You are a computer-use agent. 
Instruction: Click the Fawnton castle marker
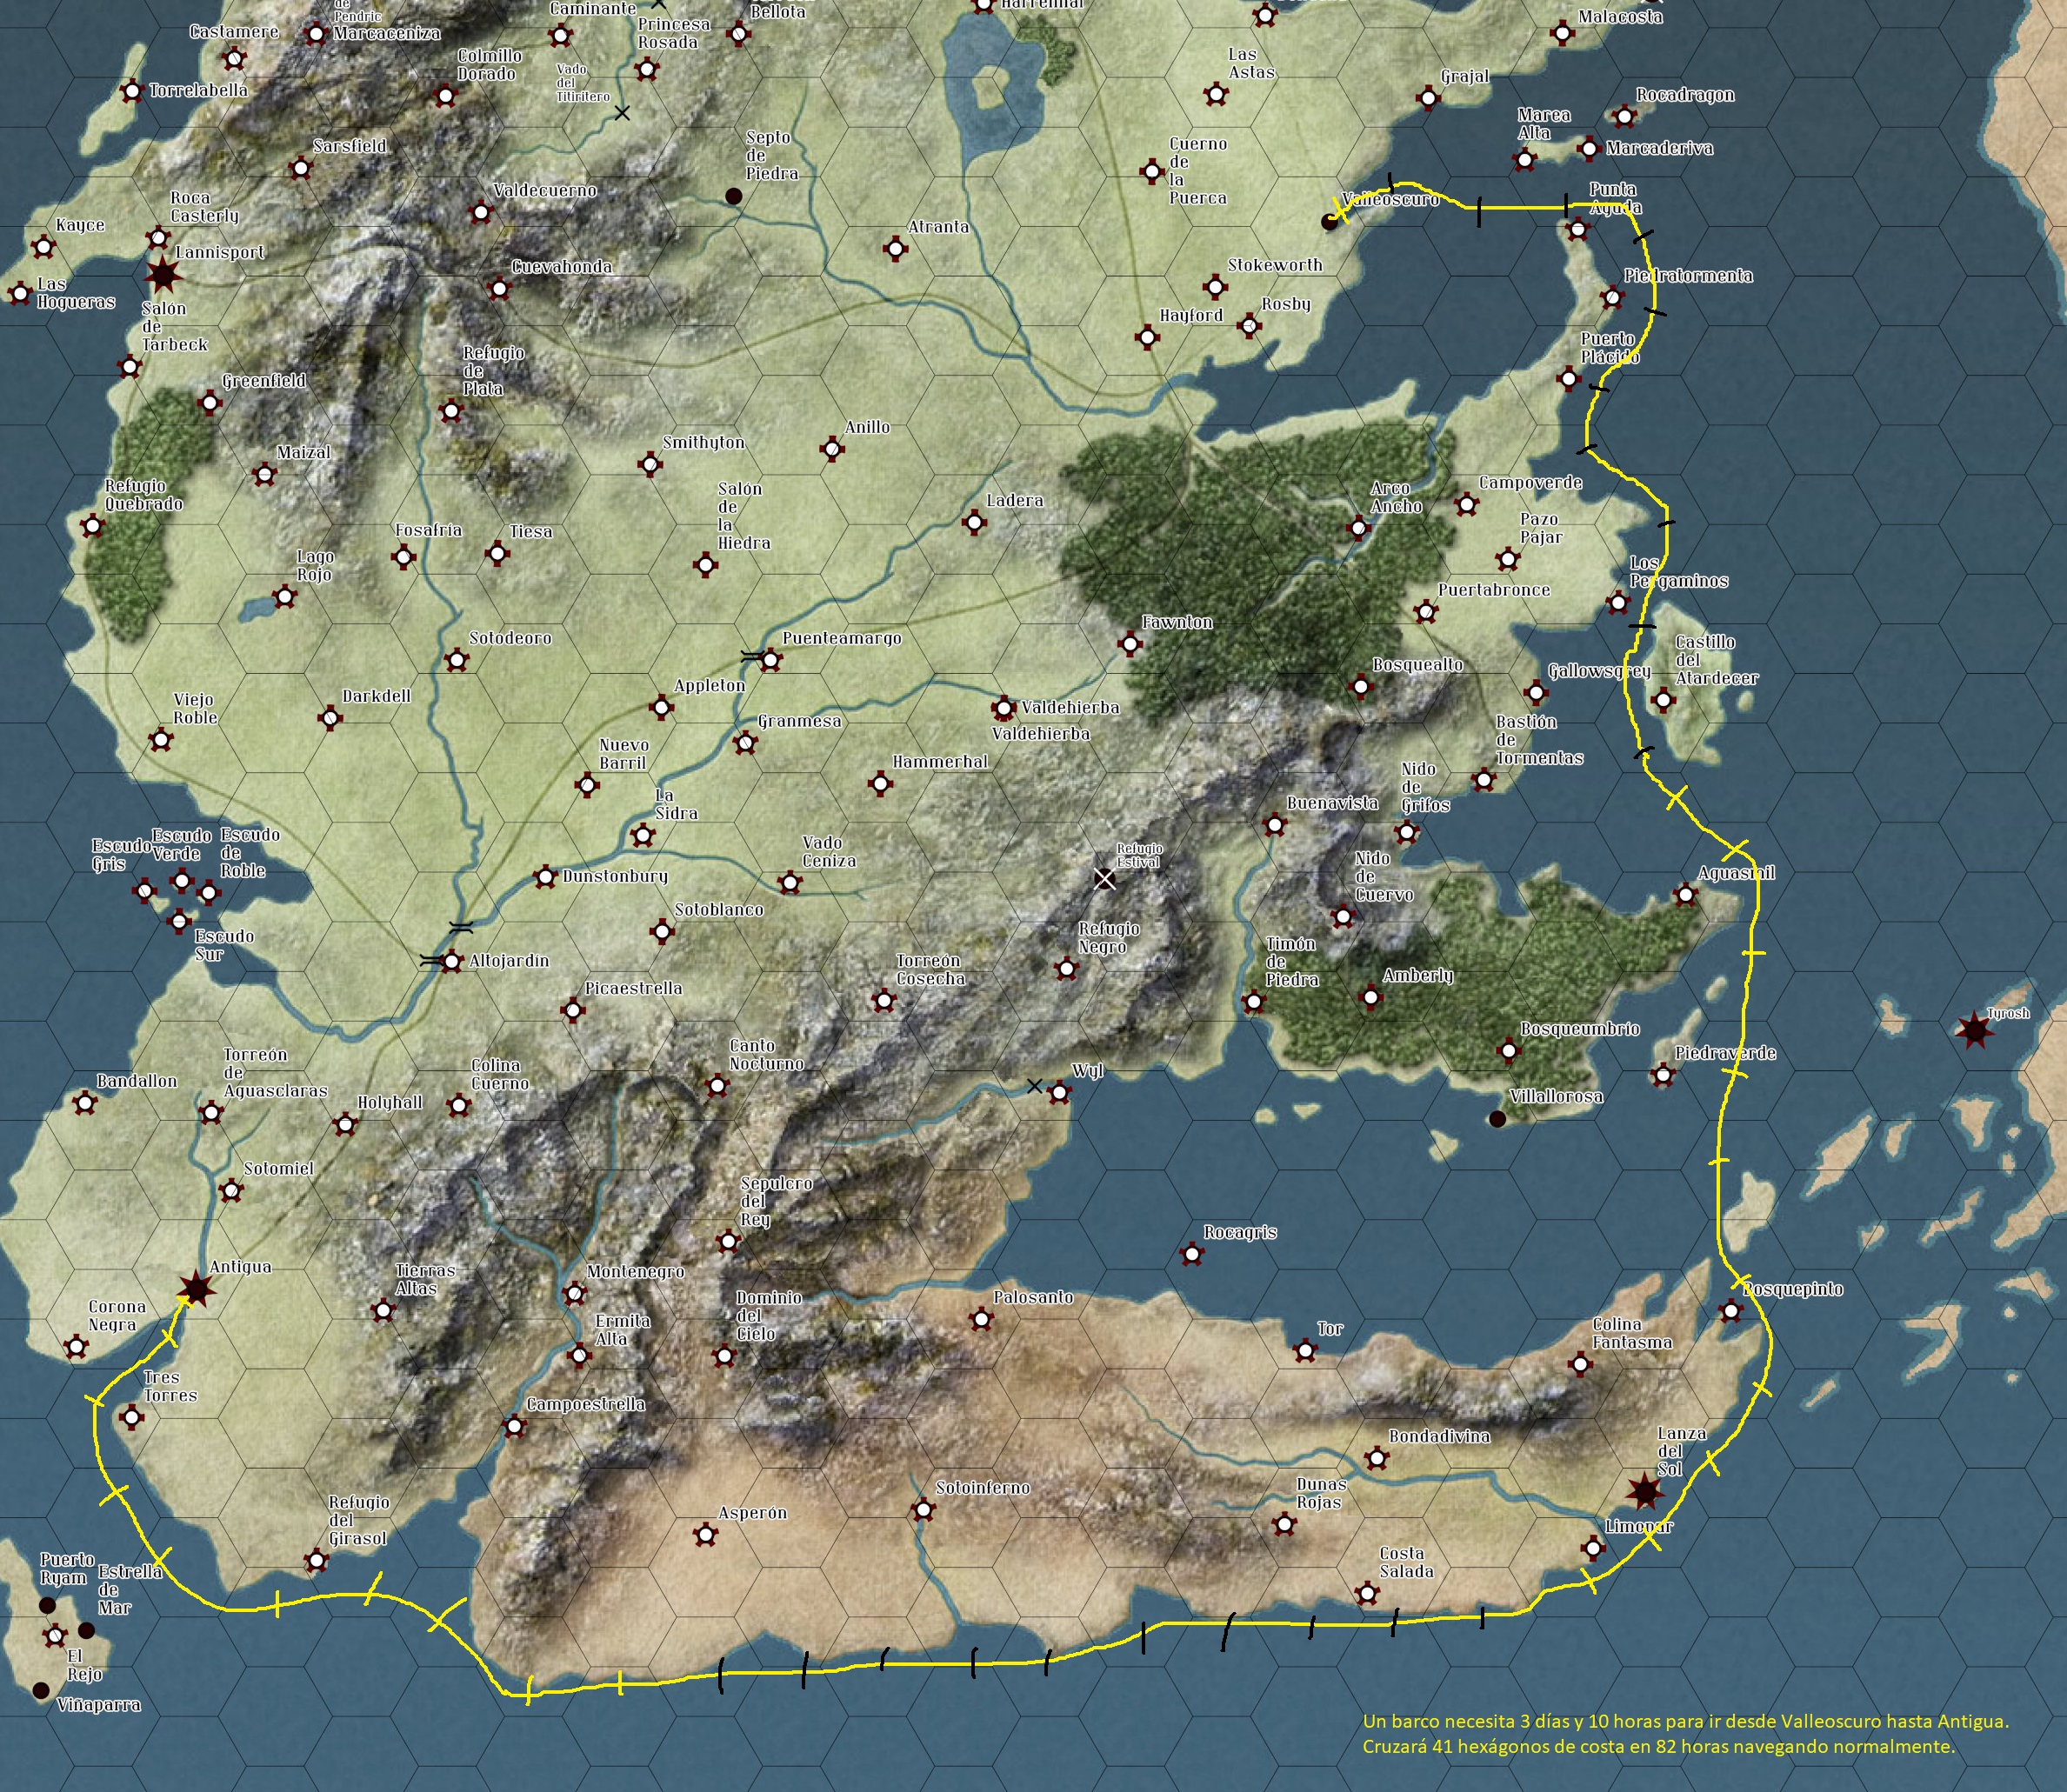coord(1130,643)
